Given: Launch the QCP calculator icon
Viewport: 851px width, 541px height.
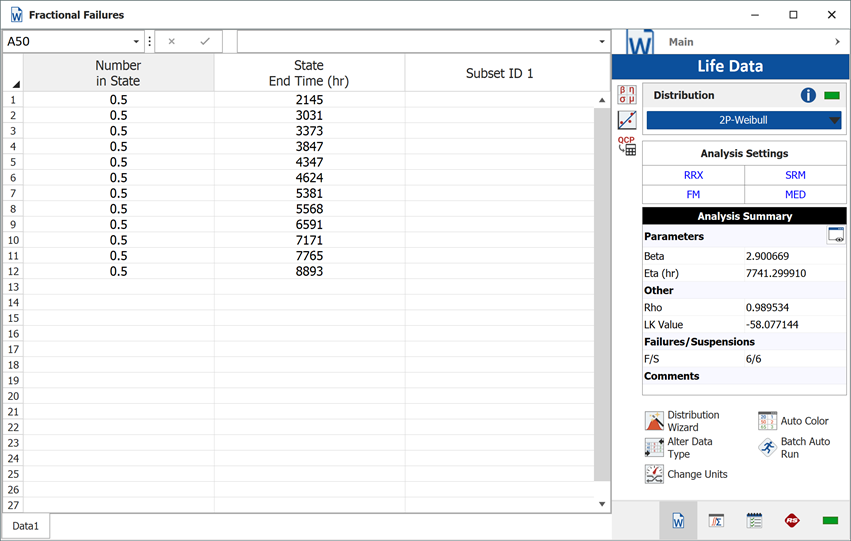Looking at the screenshot, I should coord(627,146).
